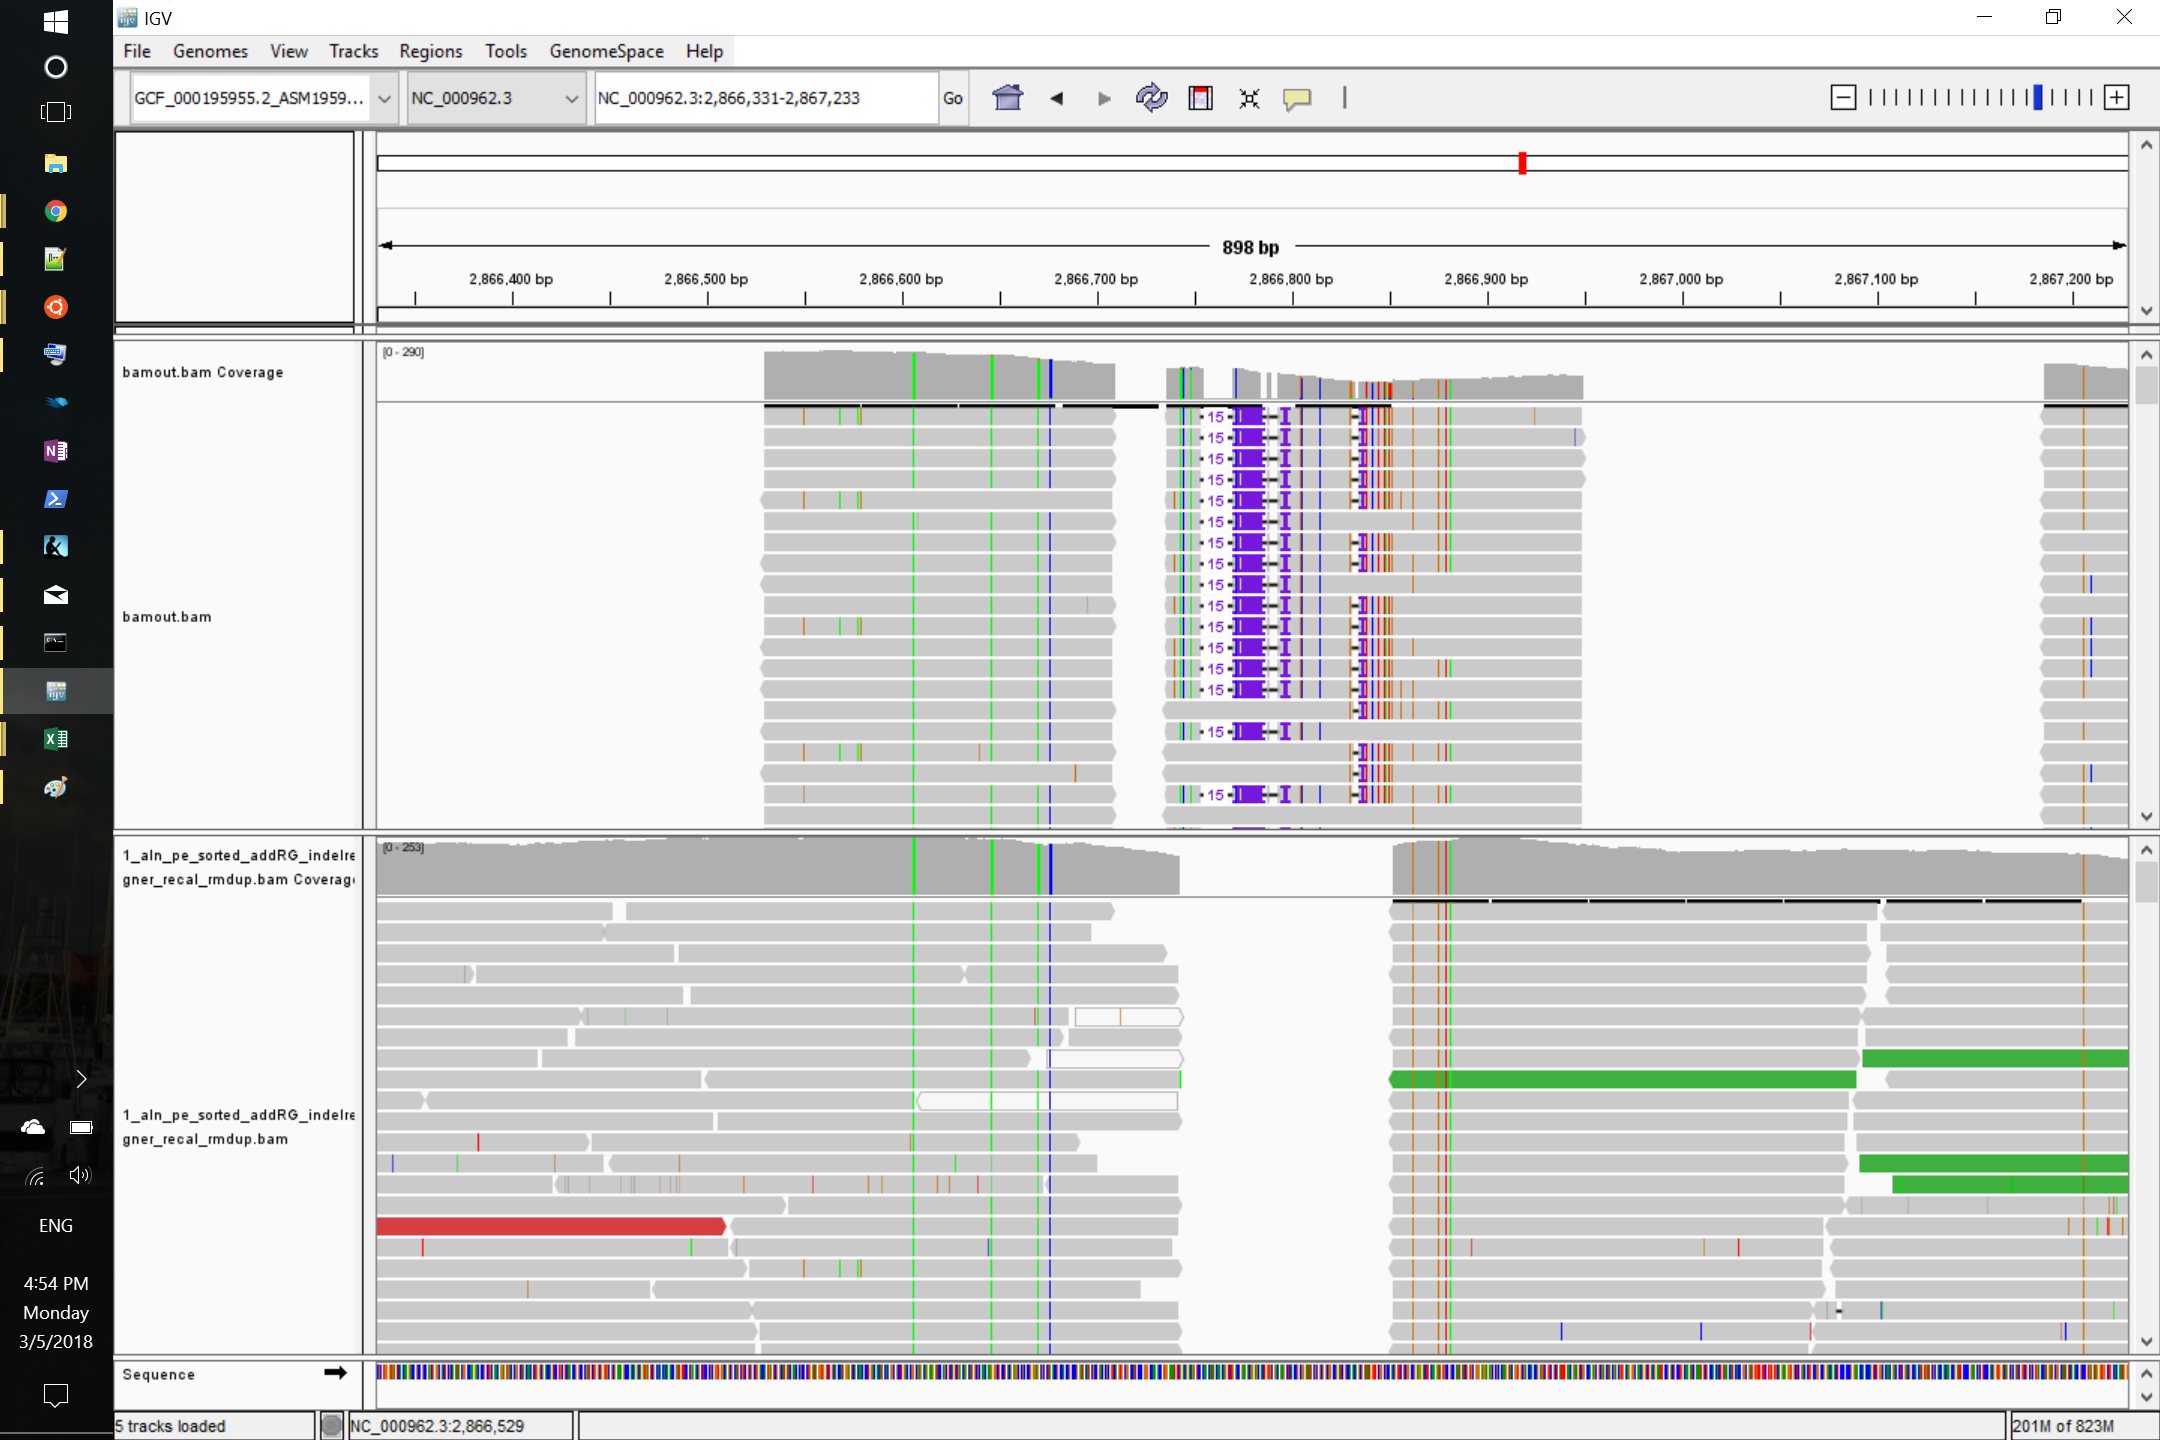Go forward with the right arrow icon

tap(1103, 98)
